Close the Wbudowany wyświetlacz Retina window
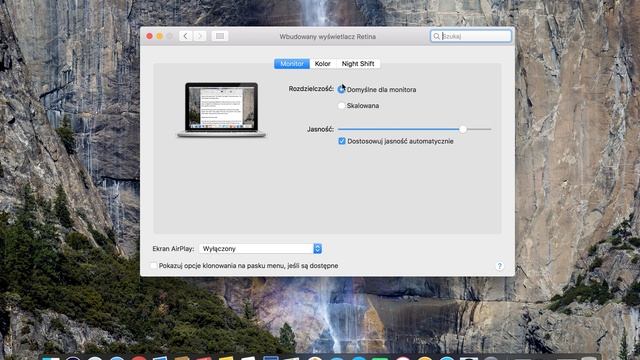The height and width of the screenshot is (360, 640). [x=149, y=36]
